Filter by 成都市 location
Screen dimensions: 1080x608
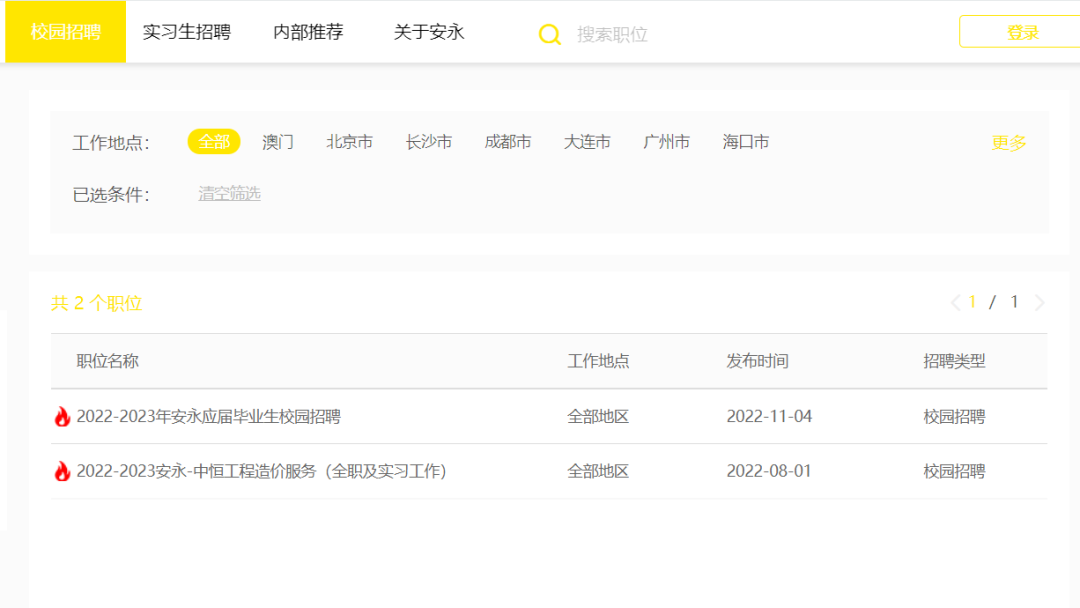pos(508,142)
